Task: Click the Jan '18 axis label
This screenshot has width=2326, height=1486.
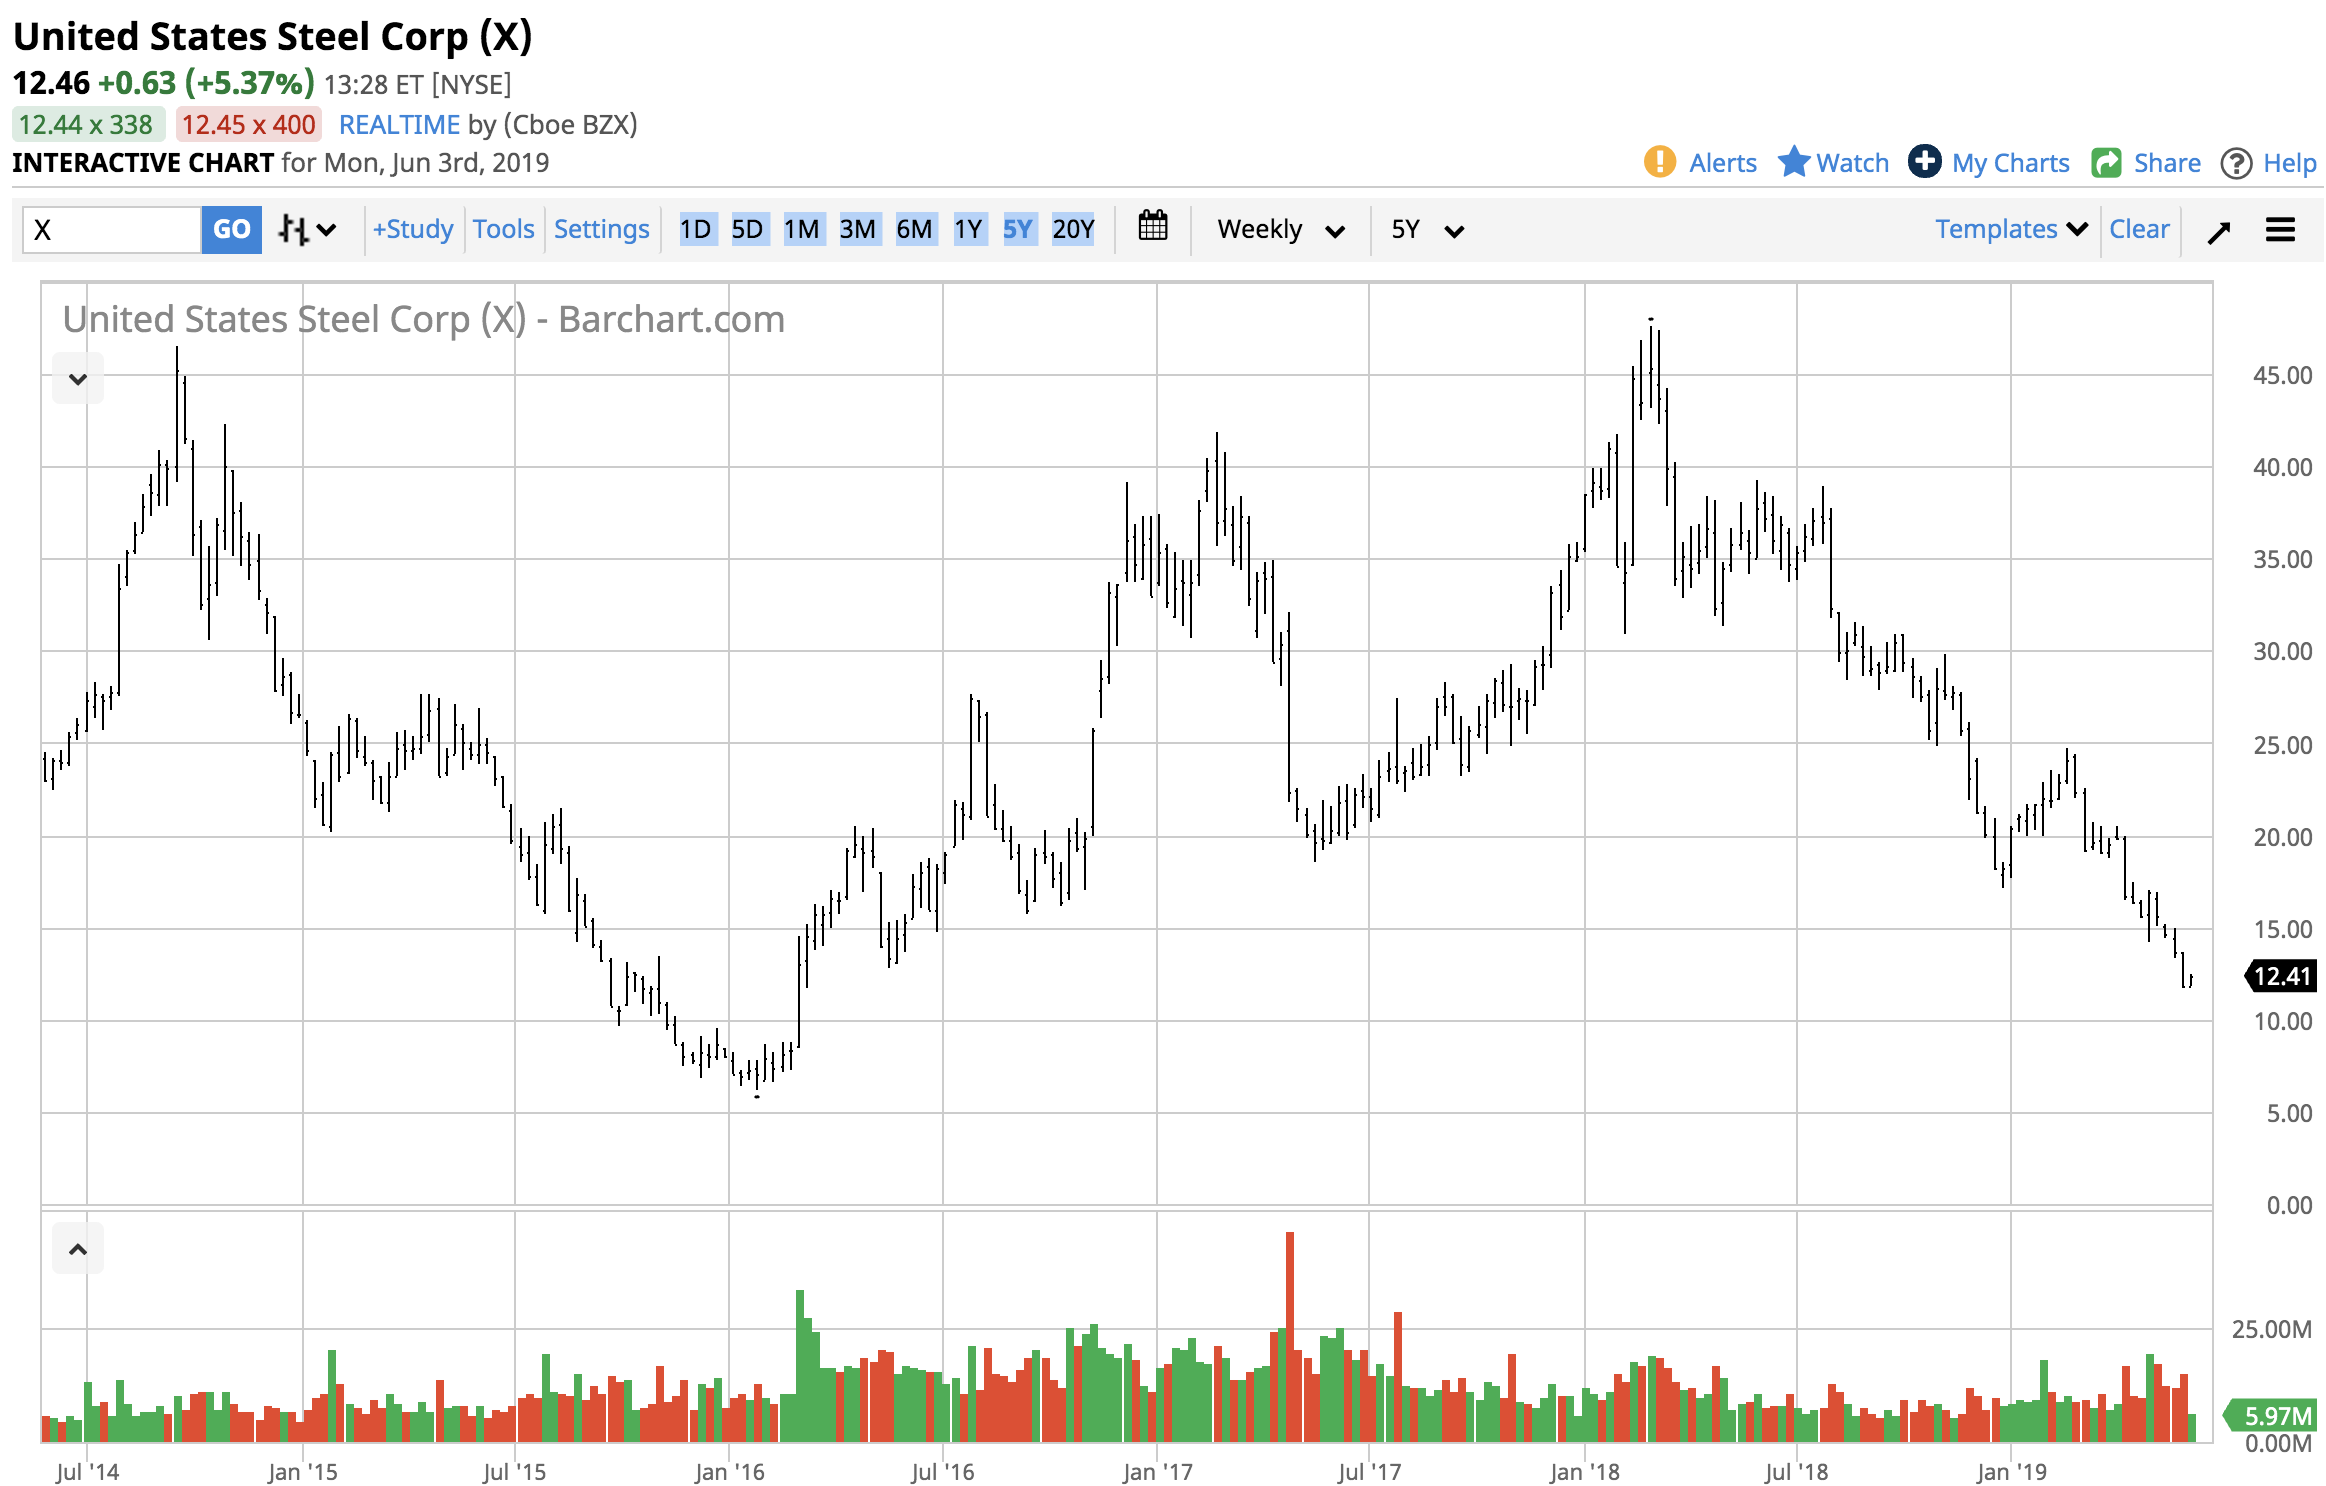Action: (x=1584, y=1471)
